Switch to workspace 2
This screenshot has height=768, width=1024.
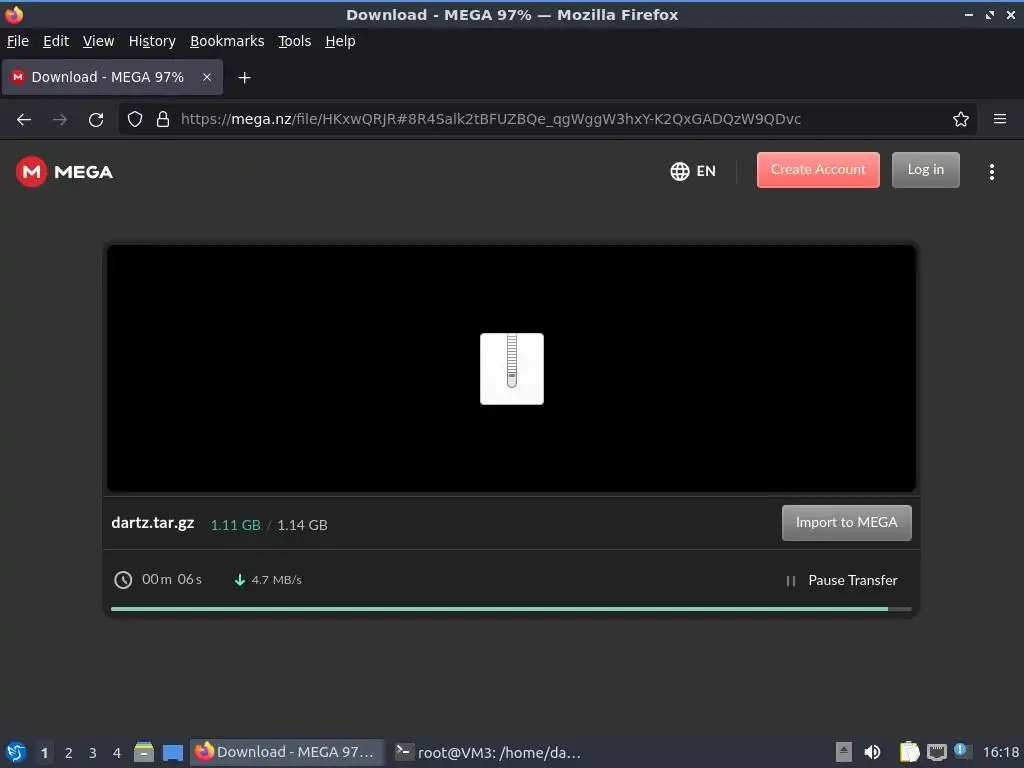point(69,753)
